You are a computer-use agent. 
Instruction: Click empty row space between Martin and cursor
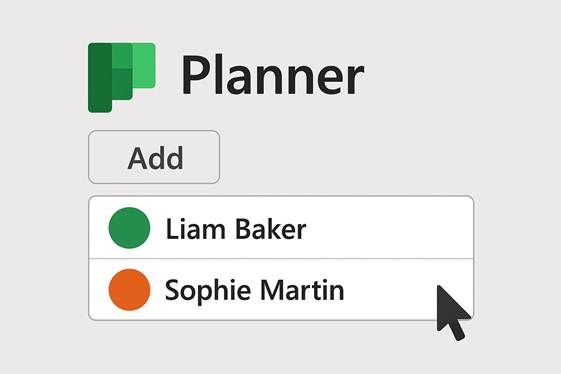coord(390,290)
